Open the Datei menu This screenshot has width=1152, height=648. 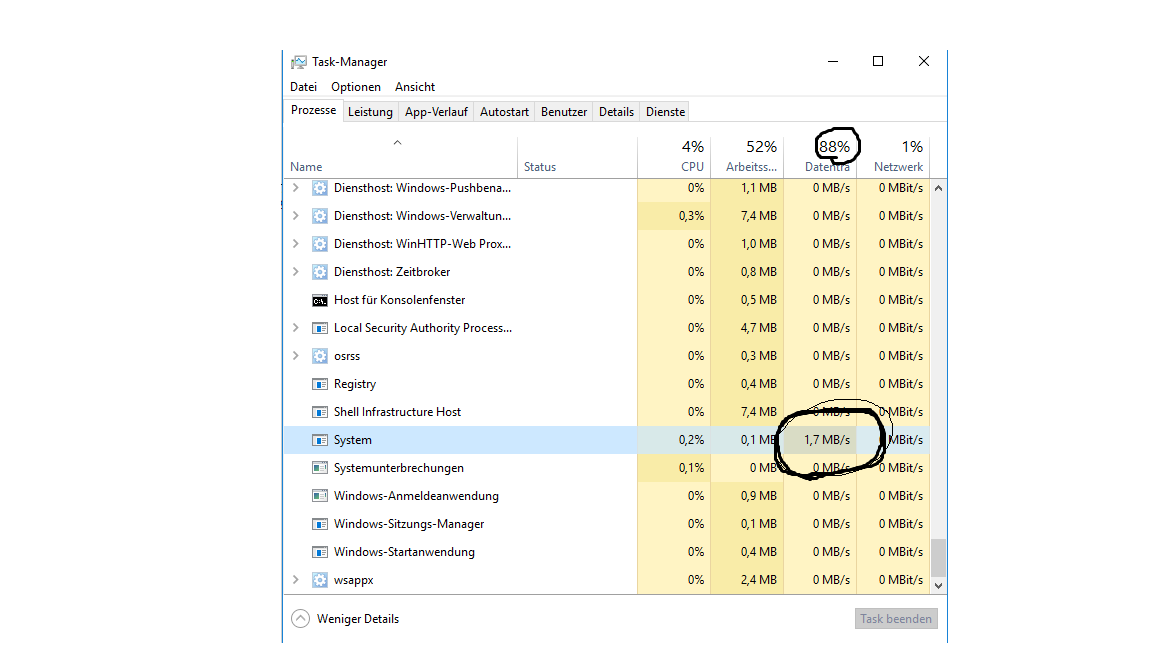303,87
